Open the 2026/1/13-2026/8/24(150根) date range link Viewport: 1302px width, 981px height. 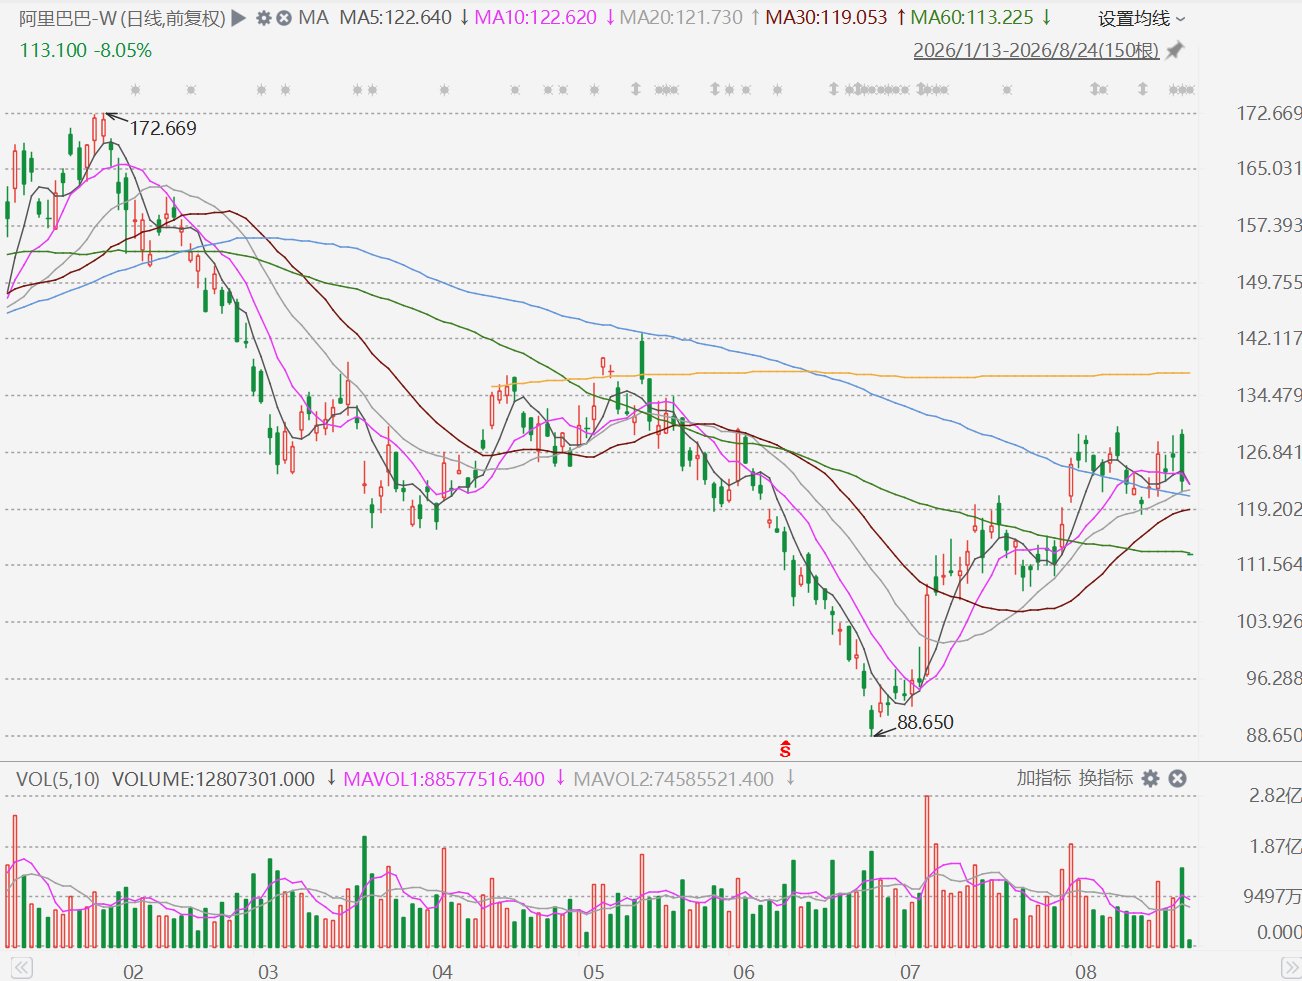coord(1036,50)
